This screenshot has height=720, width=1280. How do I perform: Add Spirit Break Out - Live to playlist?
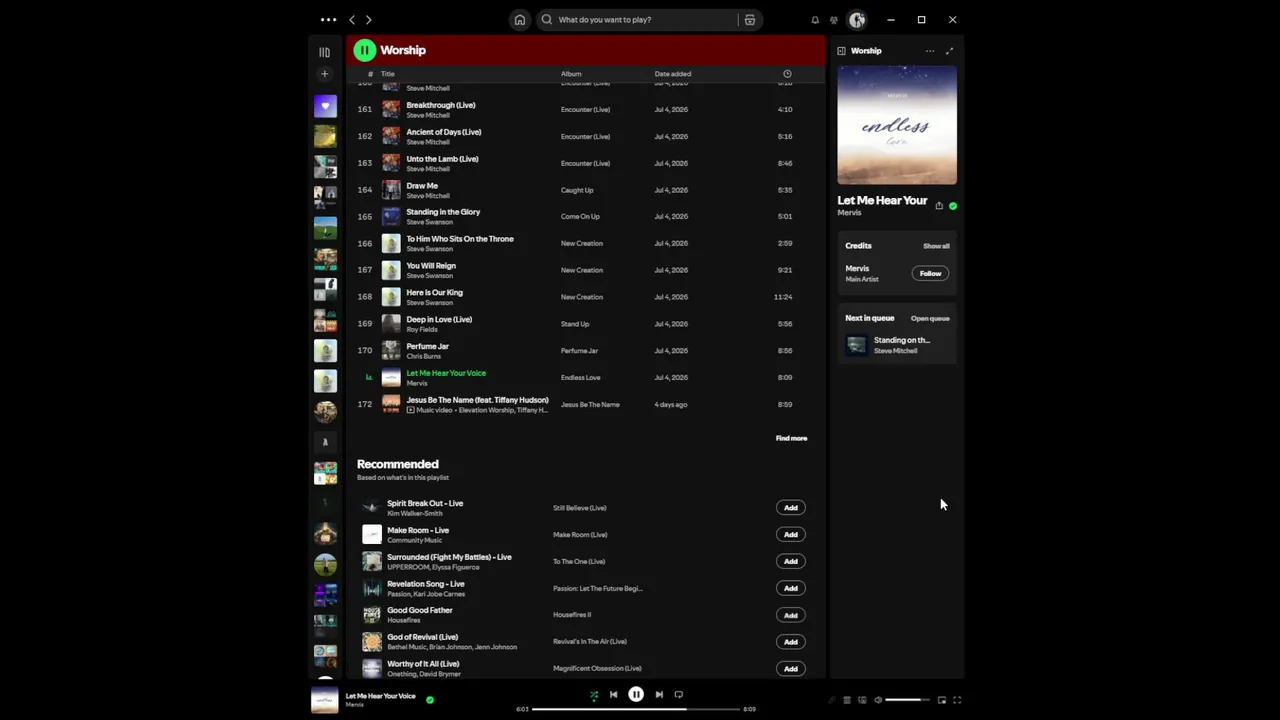click(x=790, y=508)
